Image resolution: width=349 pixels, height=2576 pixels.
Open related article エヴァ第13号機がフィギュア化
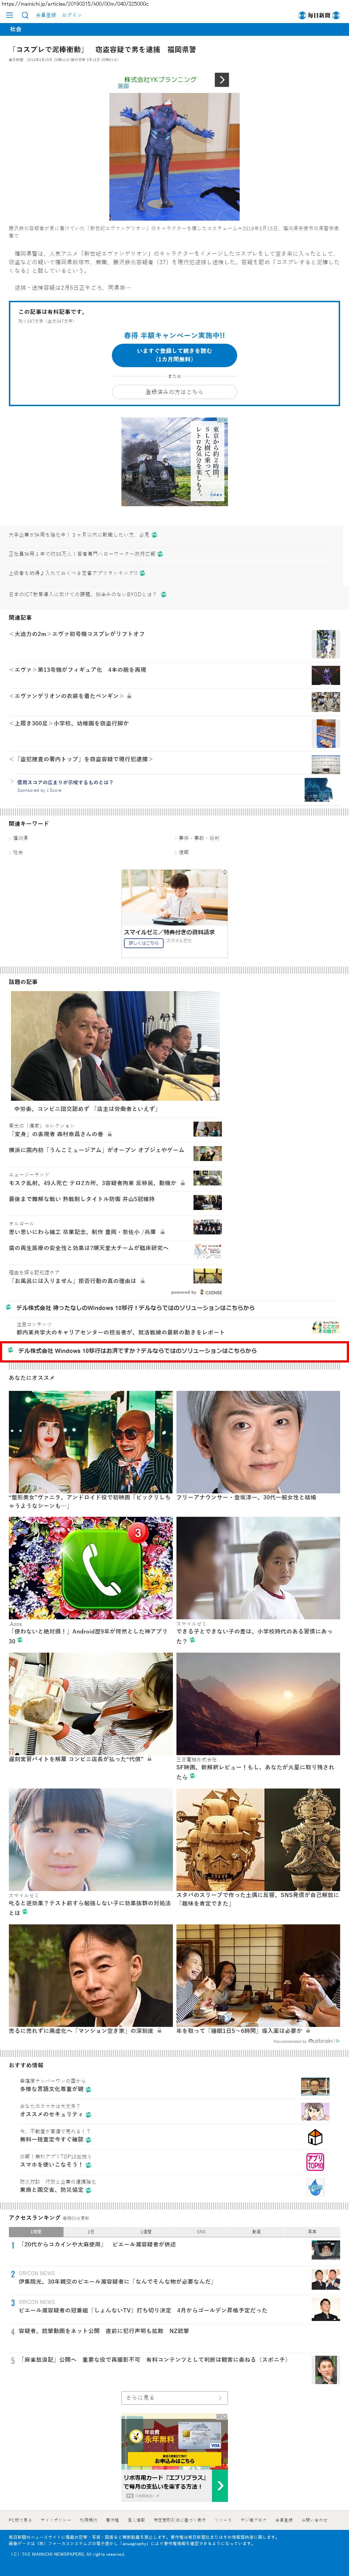pyautogui.click(x=78, y=670)
